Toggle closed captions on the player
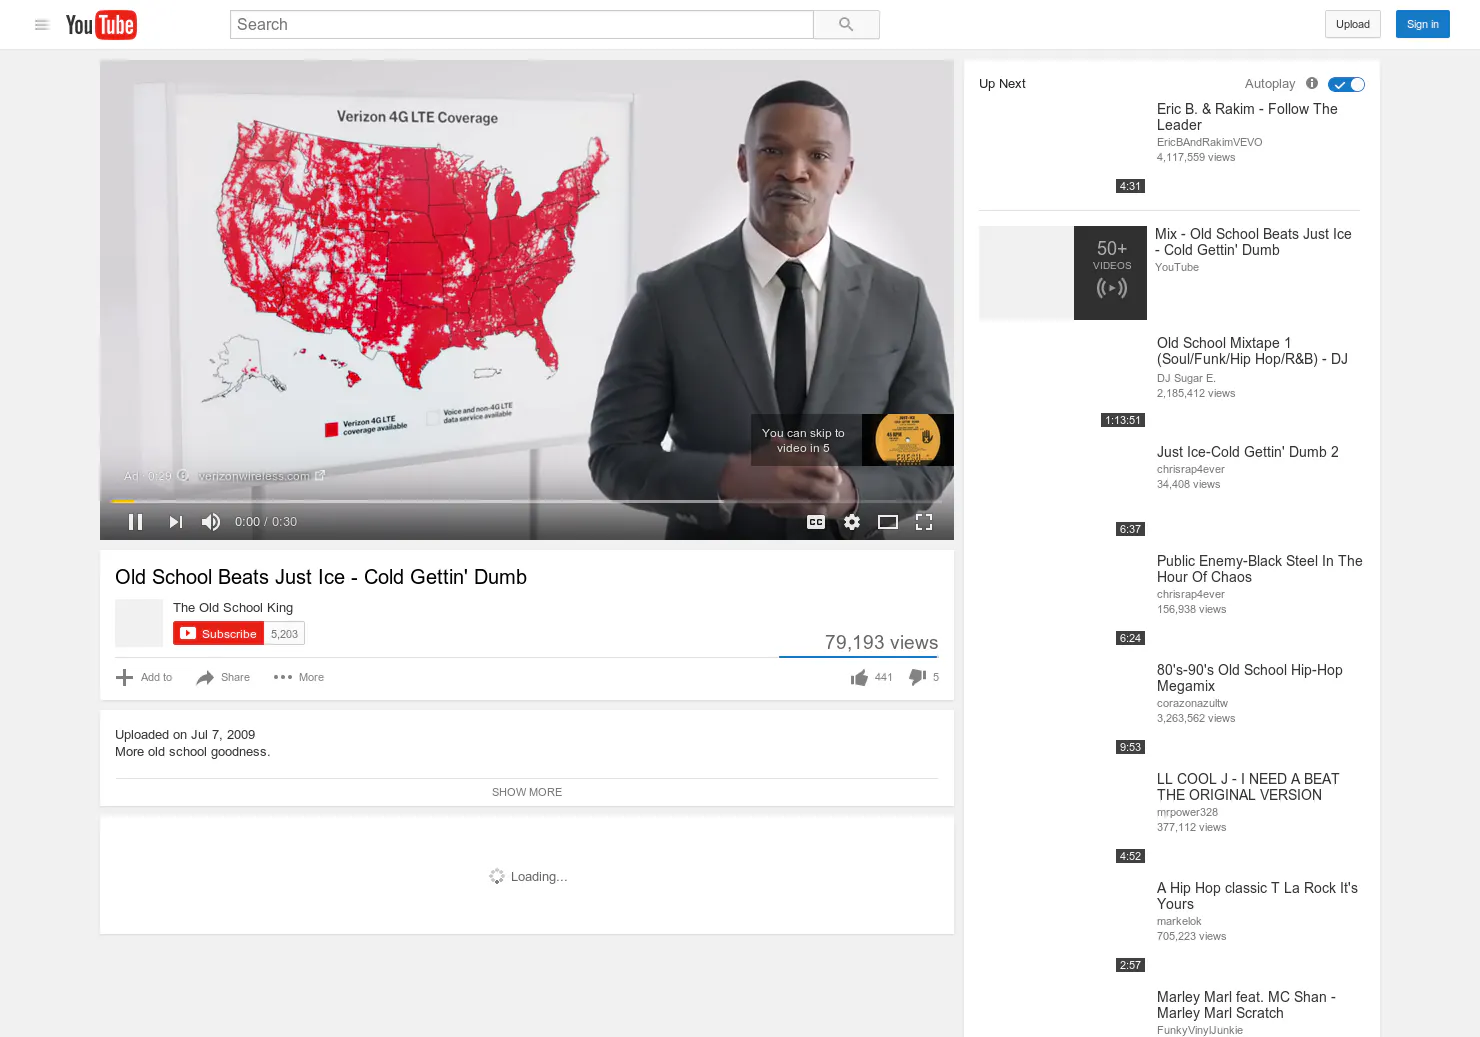 816,522
